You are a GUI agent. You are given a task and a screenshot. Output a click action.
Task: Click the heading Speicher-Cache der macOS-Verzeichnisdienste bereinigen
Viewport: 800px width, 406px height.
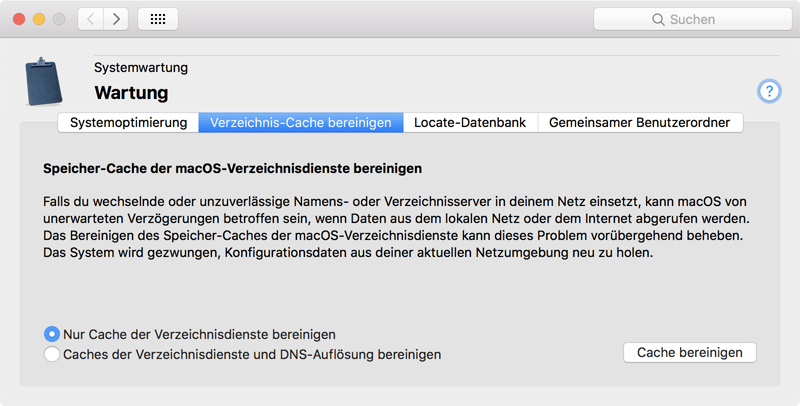click(x=232, y=169)
